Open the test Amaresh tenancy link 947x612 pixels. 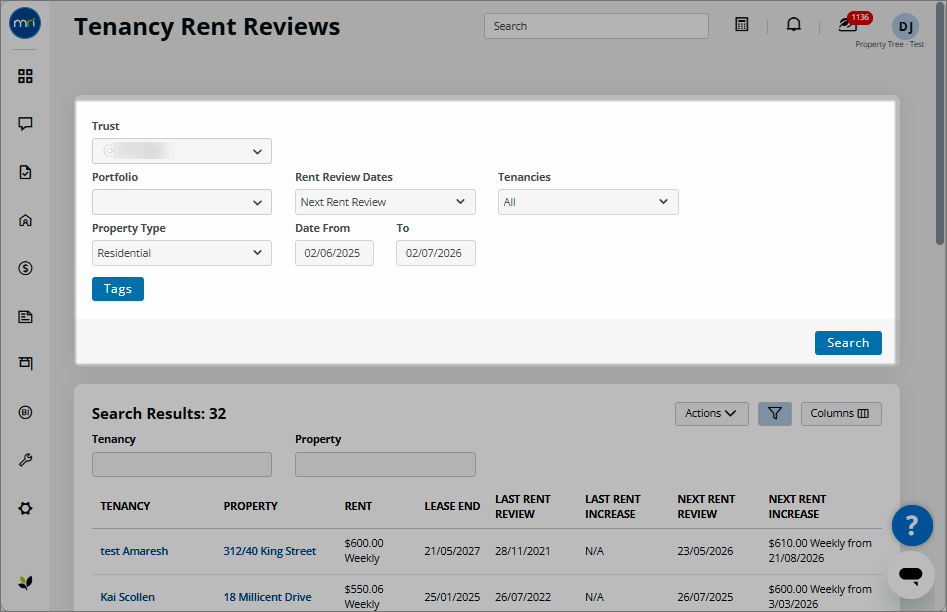(x=134, y=551)
